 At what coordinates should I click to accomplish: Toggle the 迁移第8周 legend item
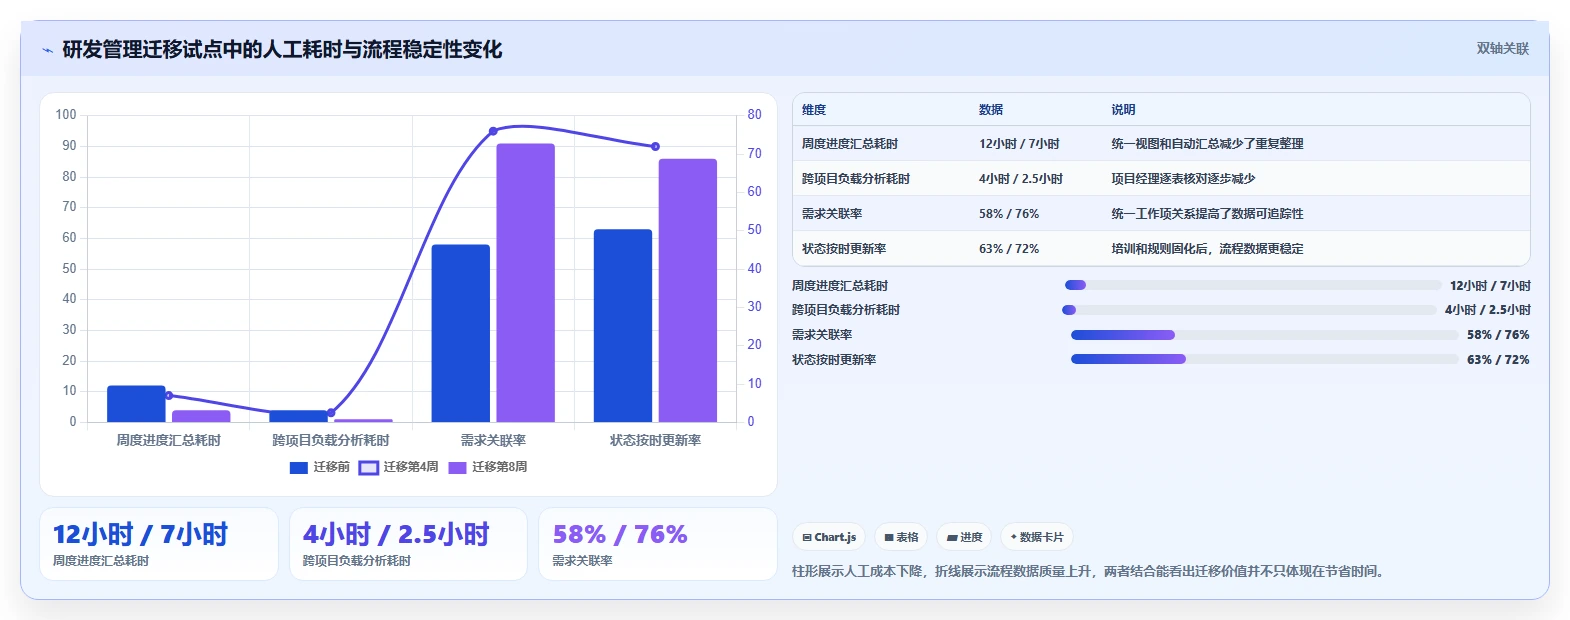tap(487, 467)
